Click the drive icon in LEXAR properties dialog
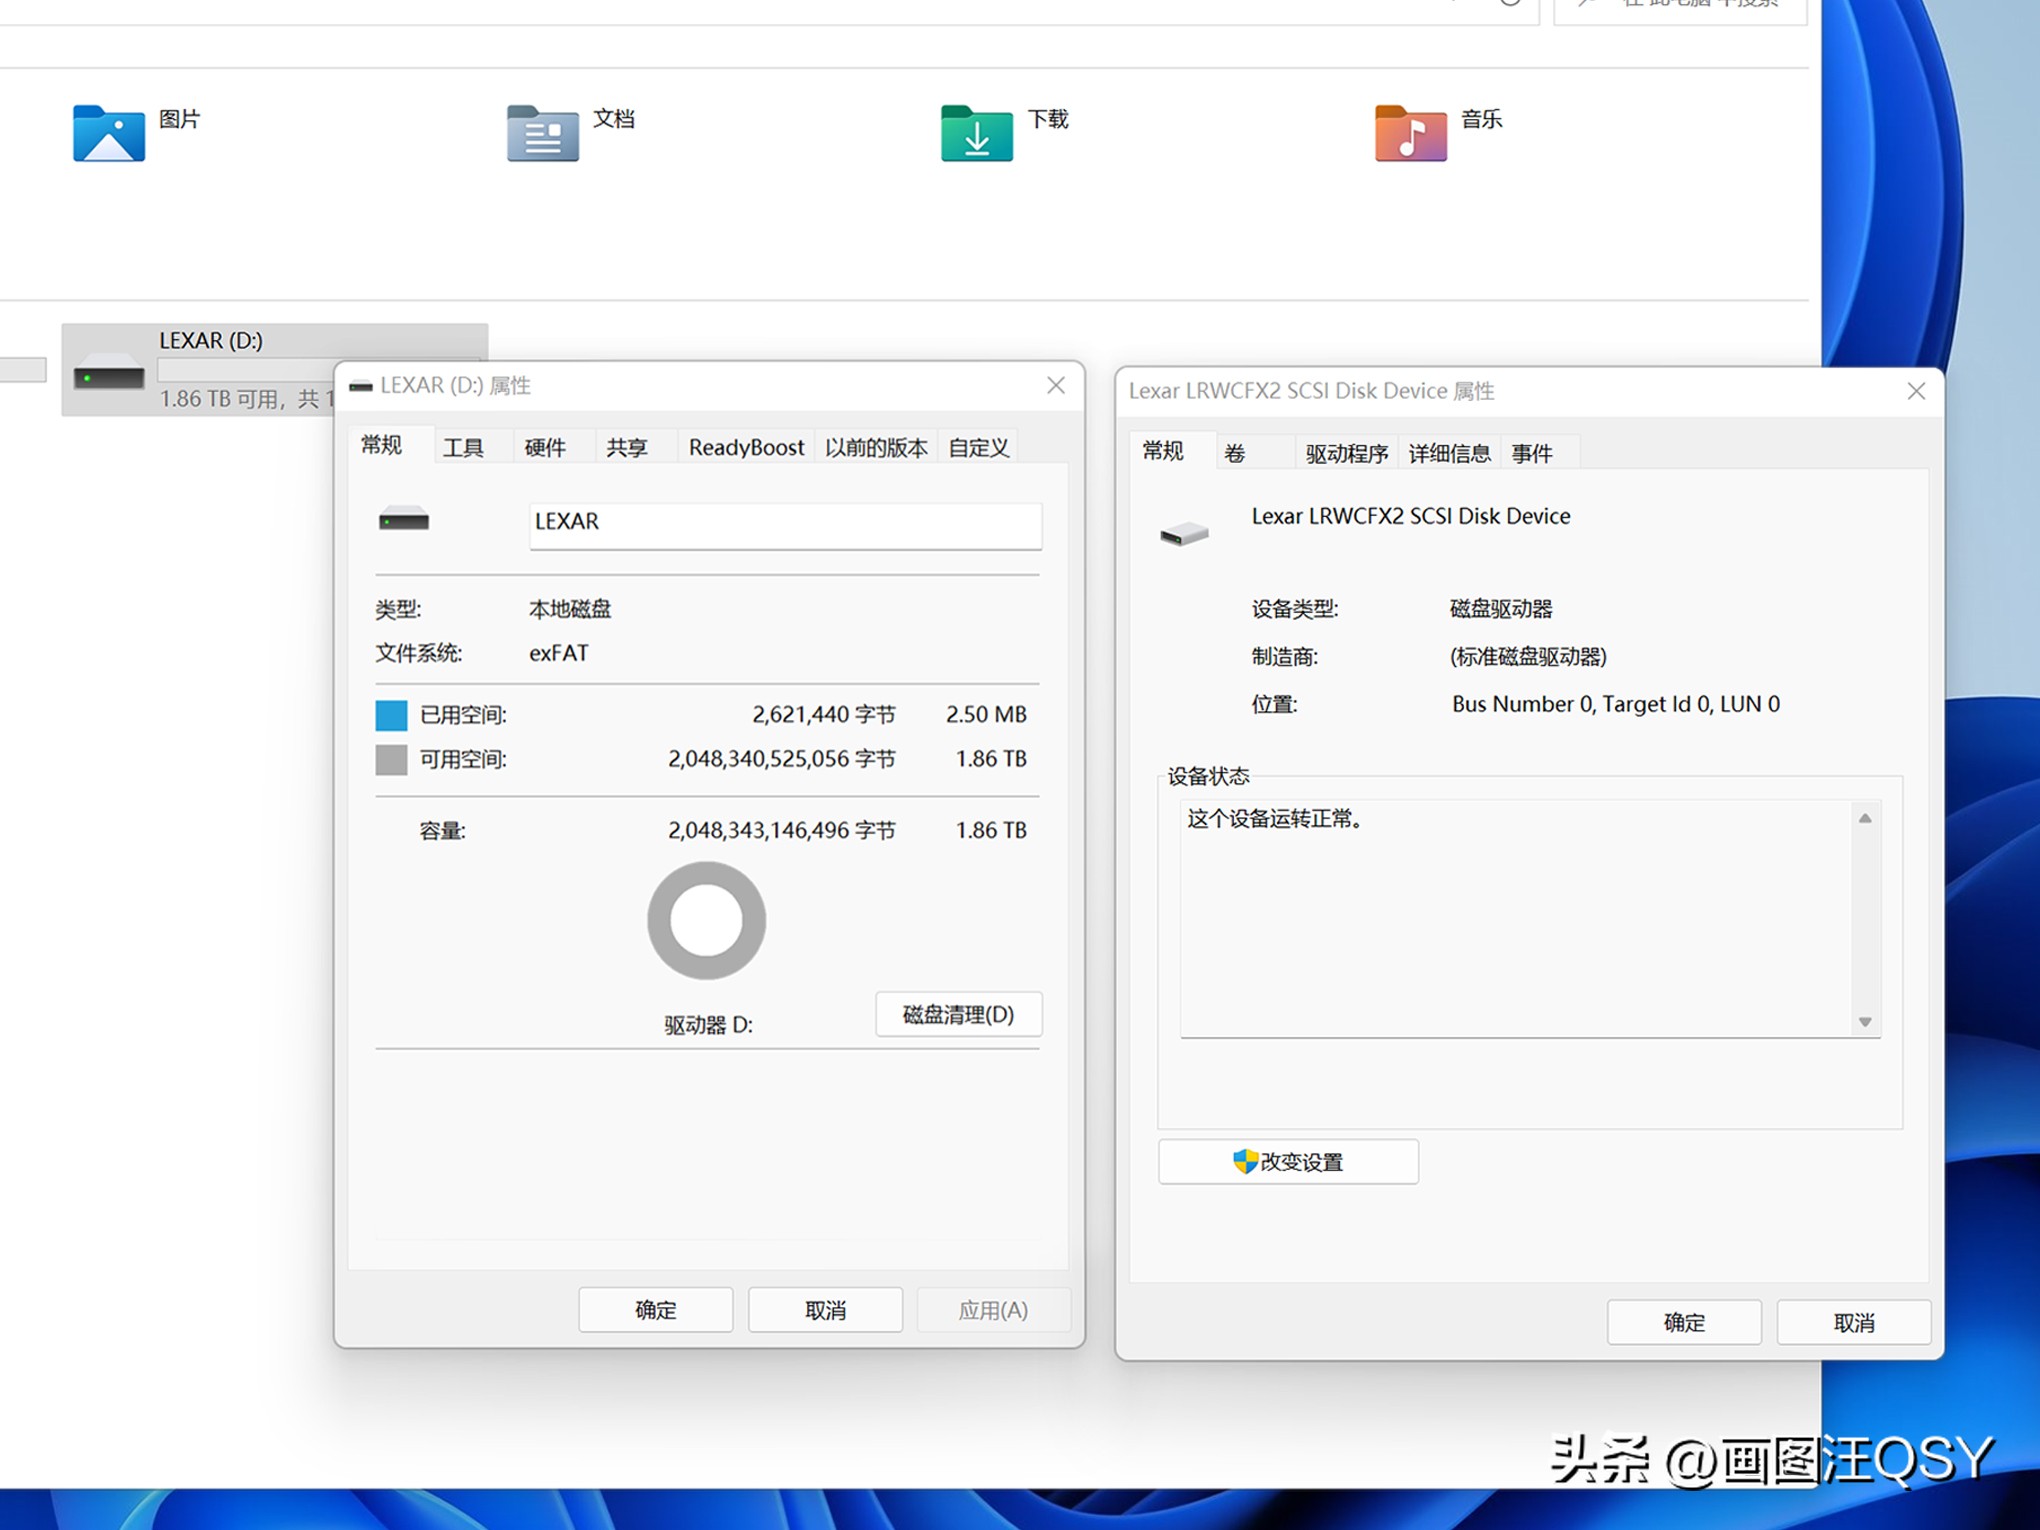The height and width of the screenshot is (1530, 2040). 404,521
